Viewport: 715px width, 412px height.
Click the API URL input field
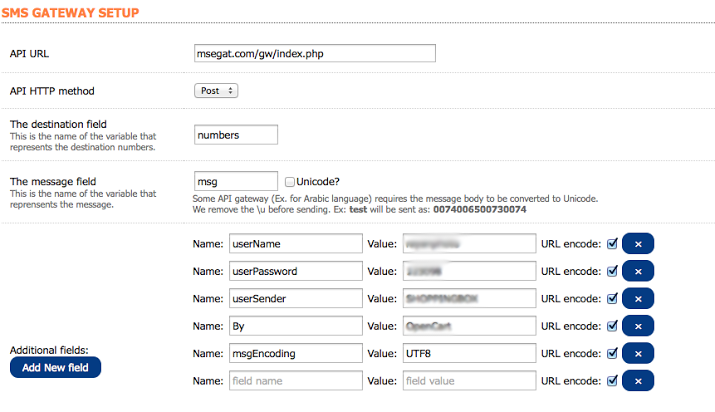coord(315,53)
